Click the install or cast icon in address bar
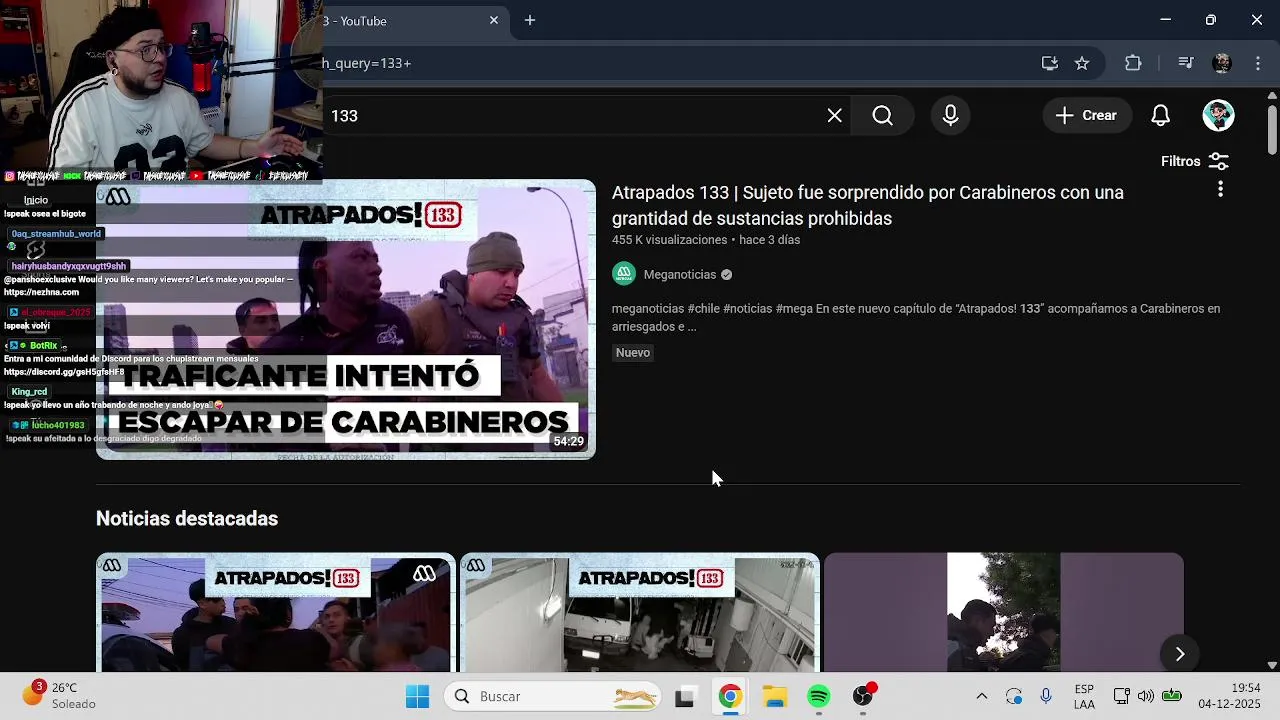1280x720 pixels. (x=1050, y=63)
